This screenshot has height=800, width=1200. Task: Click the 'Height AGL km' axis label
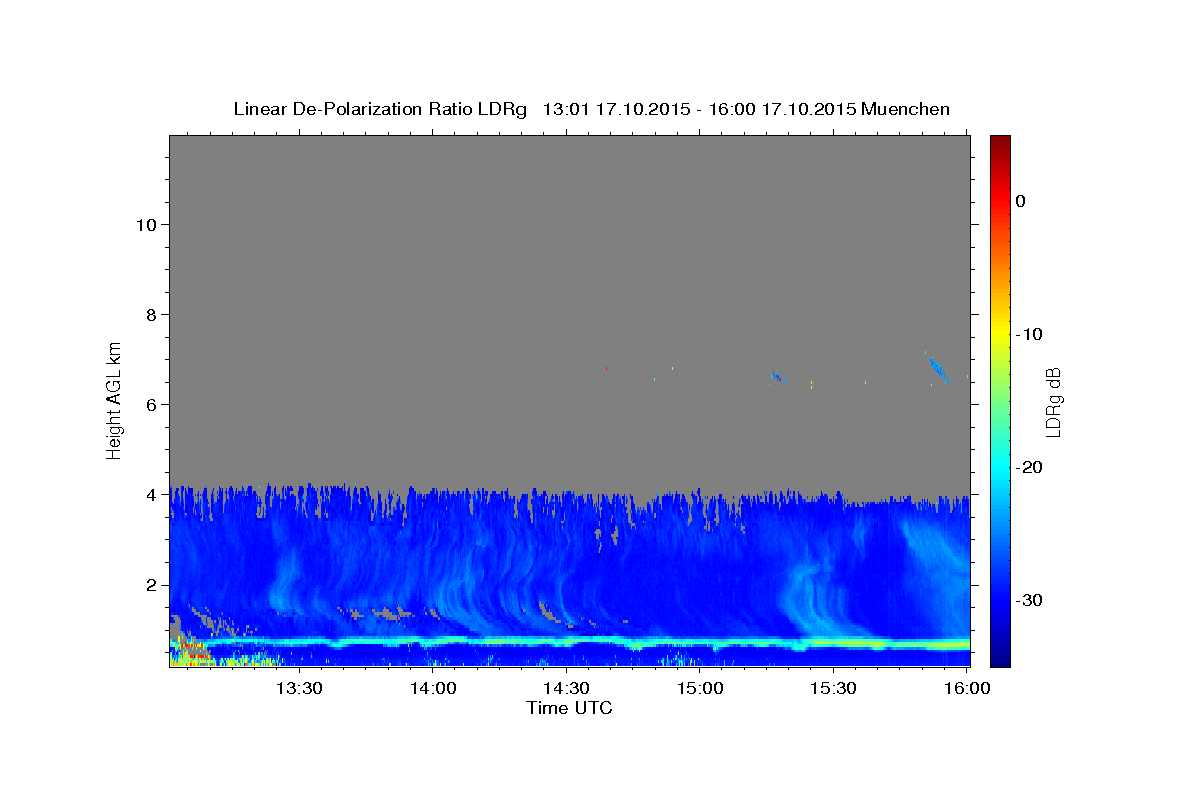click(x=115, y=399)
